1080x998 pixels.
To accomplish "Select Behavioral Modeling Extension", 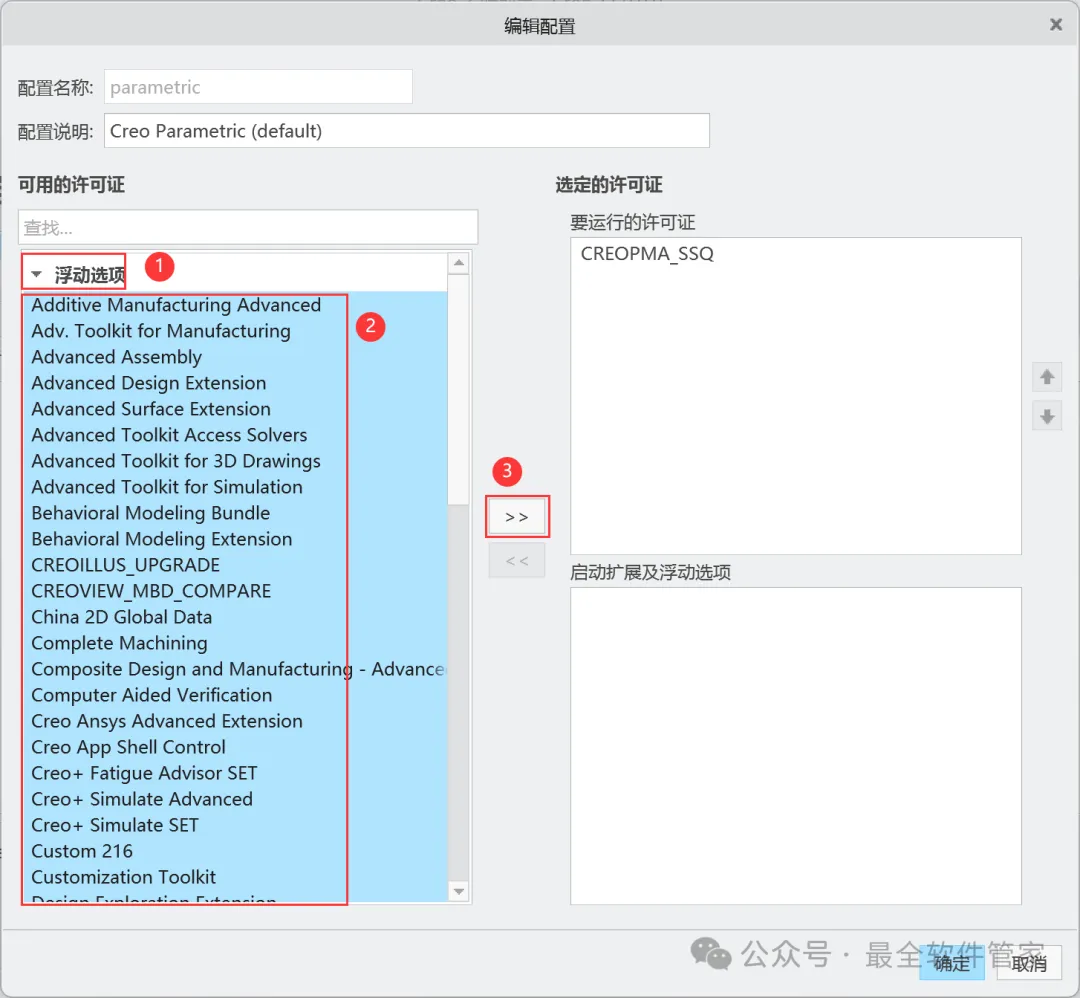I will pyautogui.click(x=235, y=539).
